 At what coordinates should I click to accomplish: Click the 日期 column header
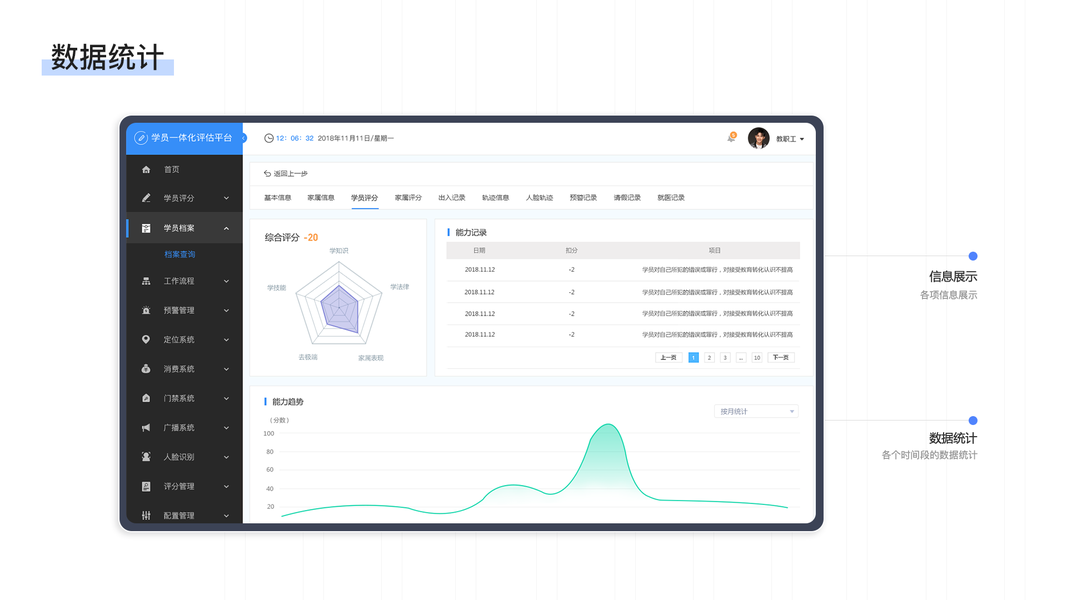479,250
